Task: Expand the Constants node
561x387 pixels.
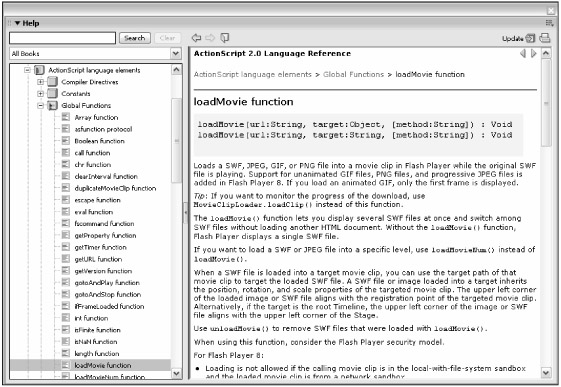Action: click(x=40, y=94)
